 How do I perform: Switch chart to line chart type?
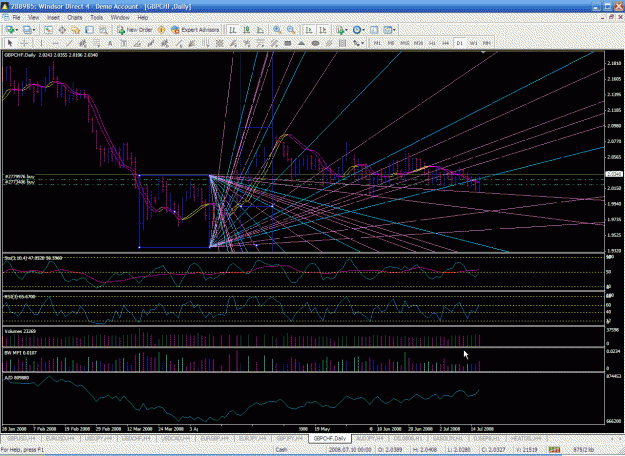(260, 30)
